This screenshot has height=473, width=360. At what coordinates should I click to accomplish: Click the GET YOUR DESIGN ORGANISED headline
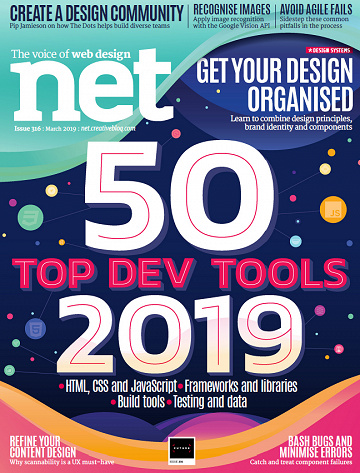(274, 85)
